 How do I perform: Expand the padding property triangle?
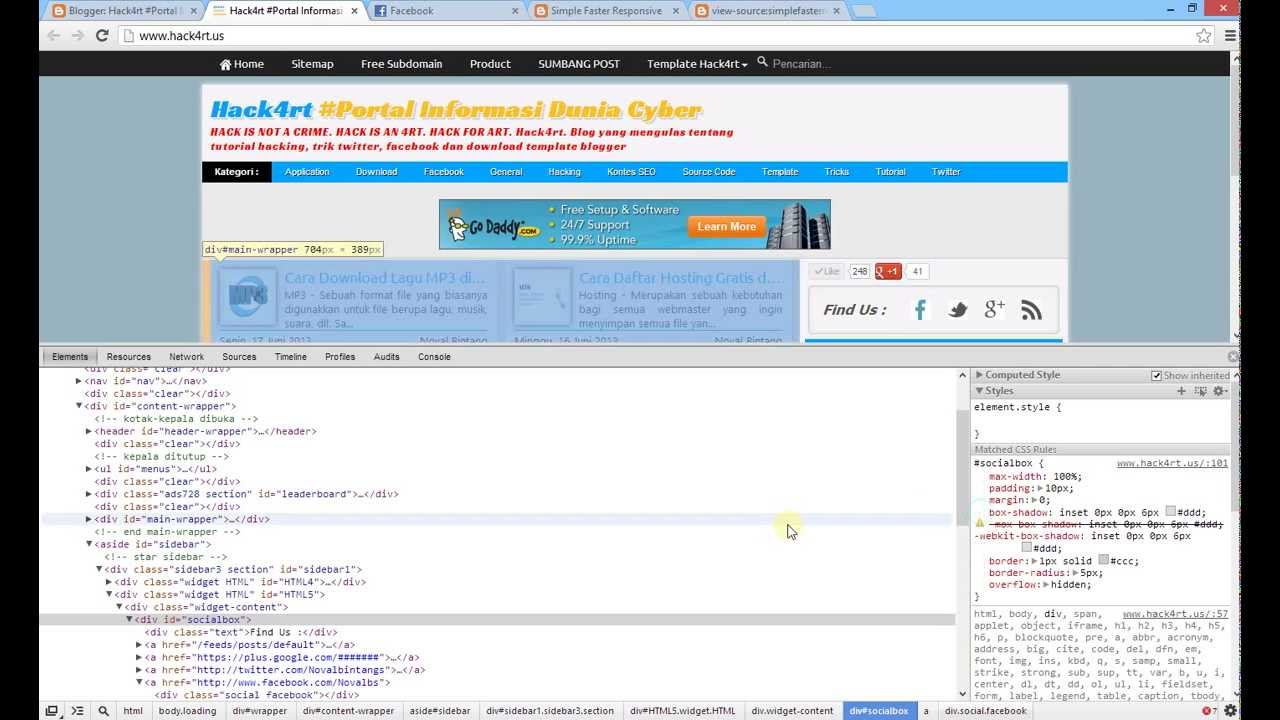pos(1040,489)
